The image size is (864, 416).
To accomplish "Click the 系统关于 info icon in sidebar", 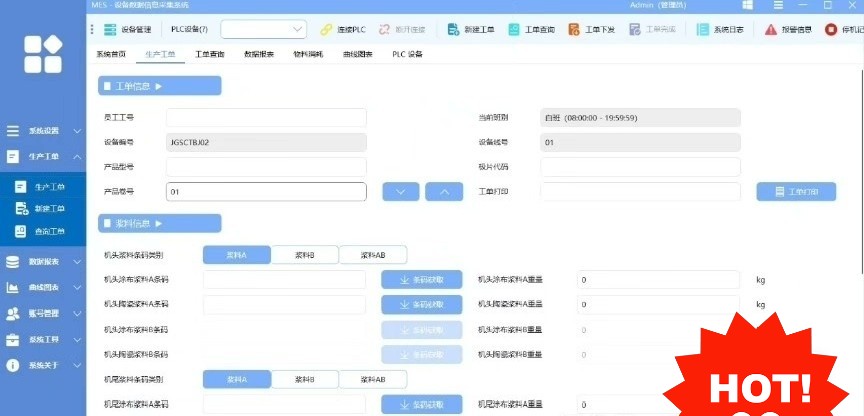I will pos(12,365).
